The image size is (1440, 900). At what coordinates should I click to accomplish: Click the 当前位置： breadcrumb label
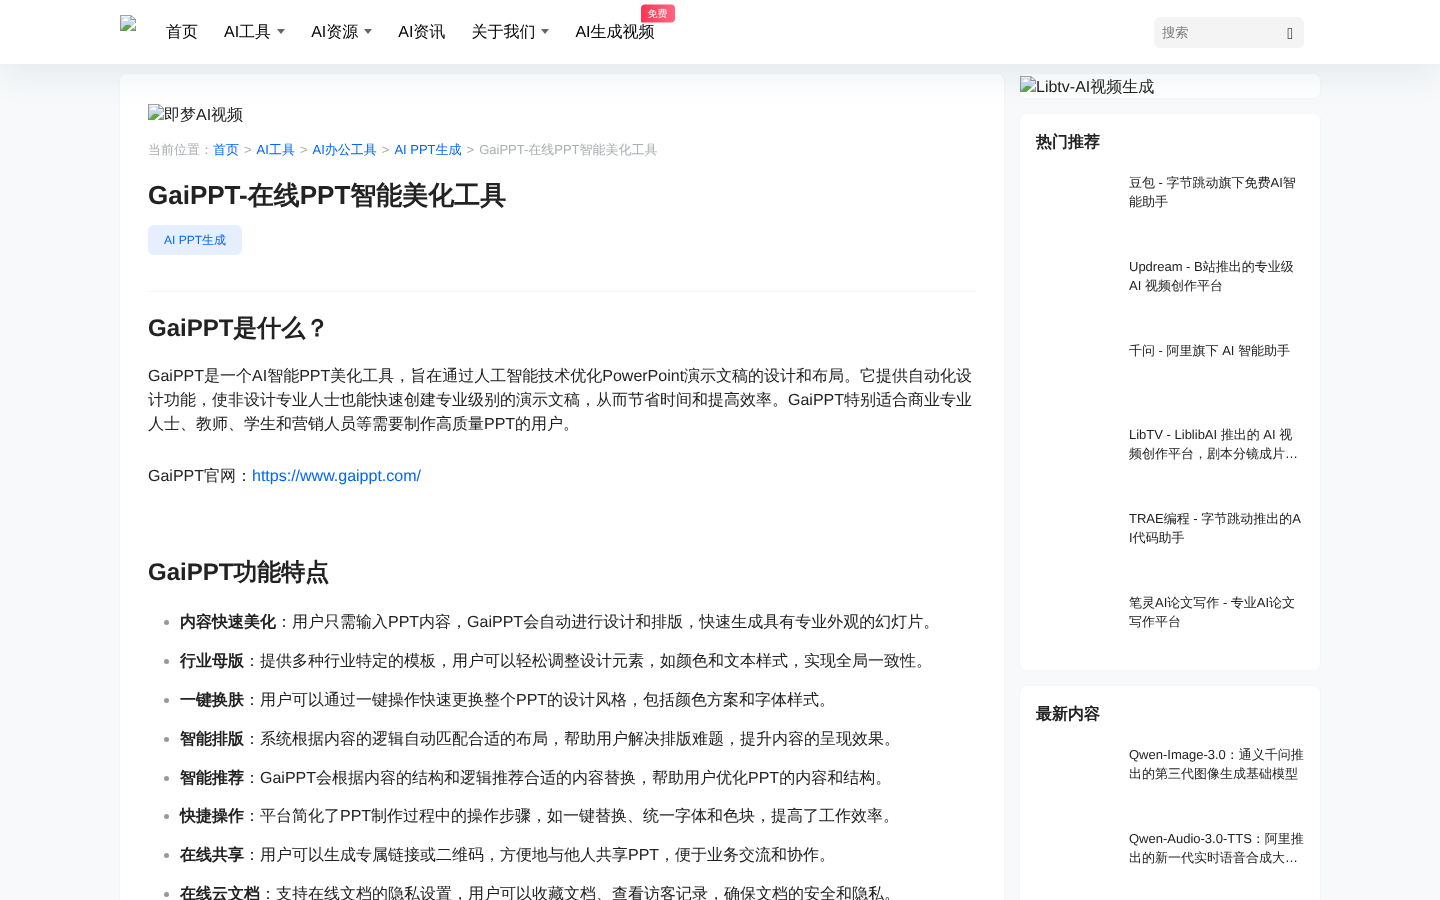(x=180, y=150)
